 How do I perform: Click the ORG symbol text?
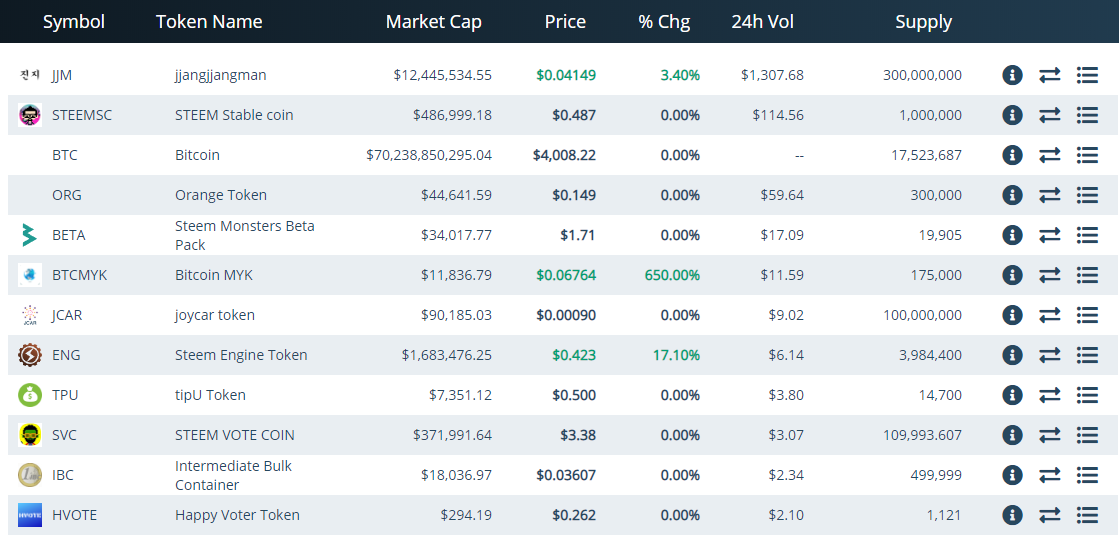[x=66, y=195]
